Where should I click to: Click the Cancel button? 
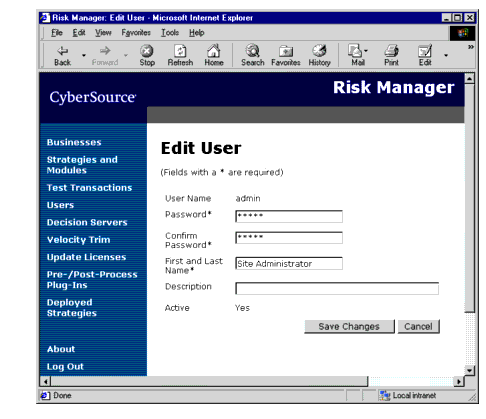point(418,326)
